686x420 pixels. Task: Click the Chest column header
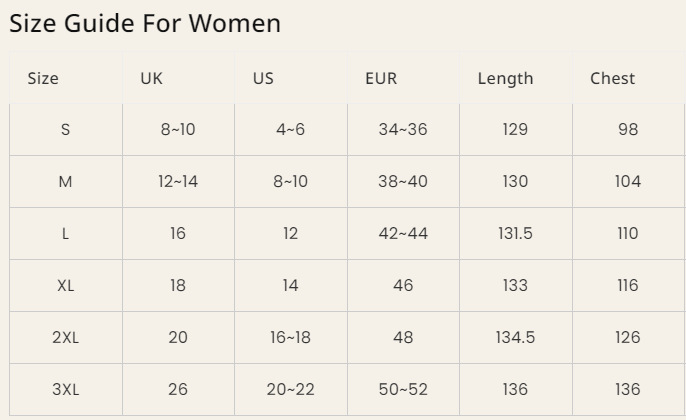(x=612, y=78)
